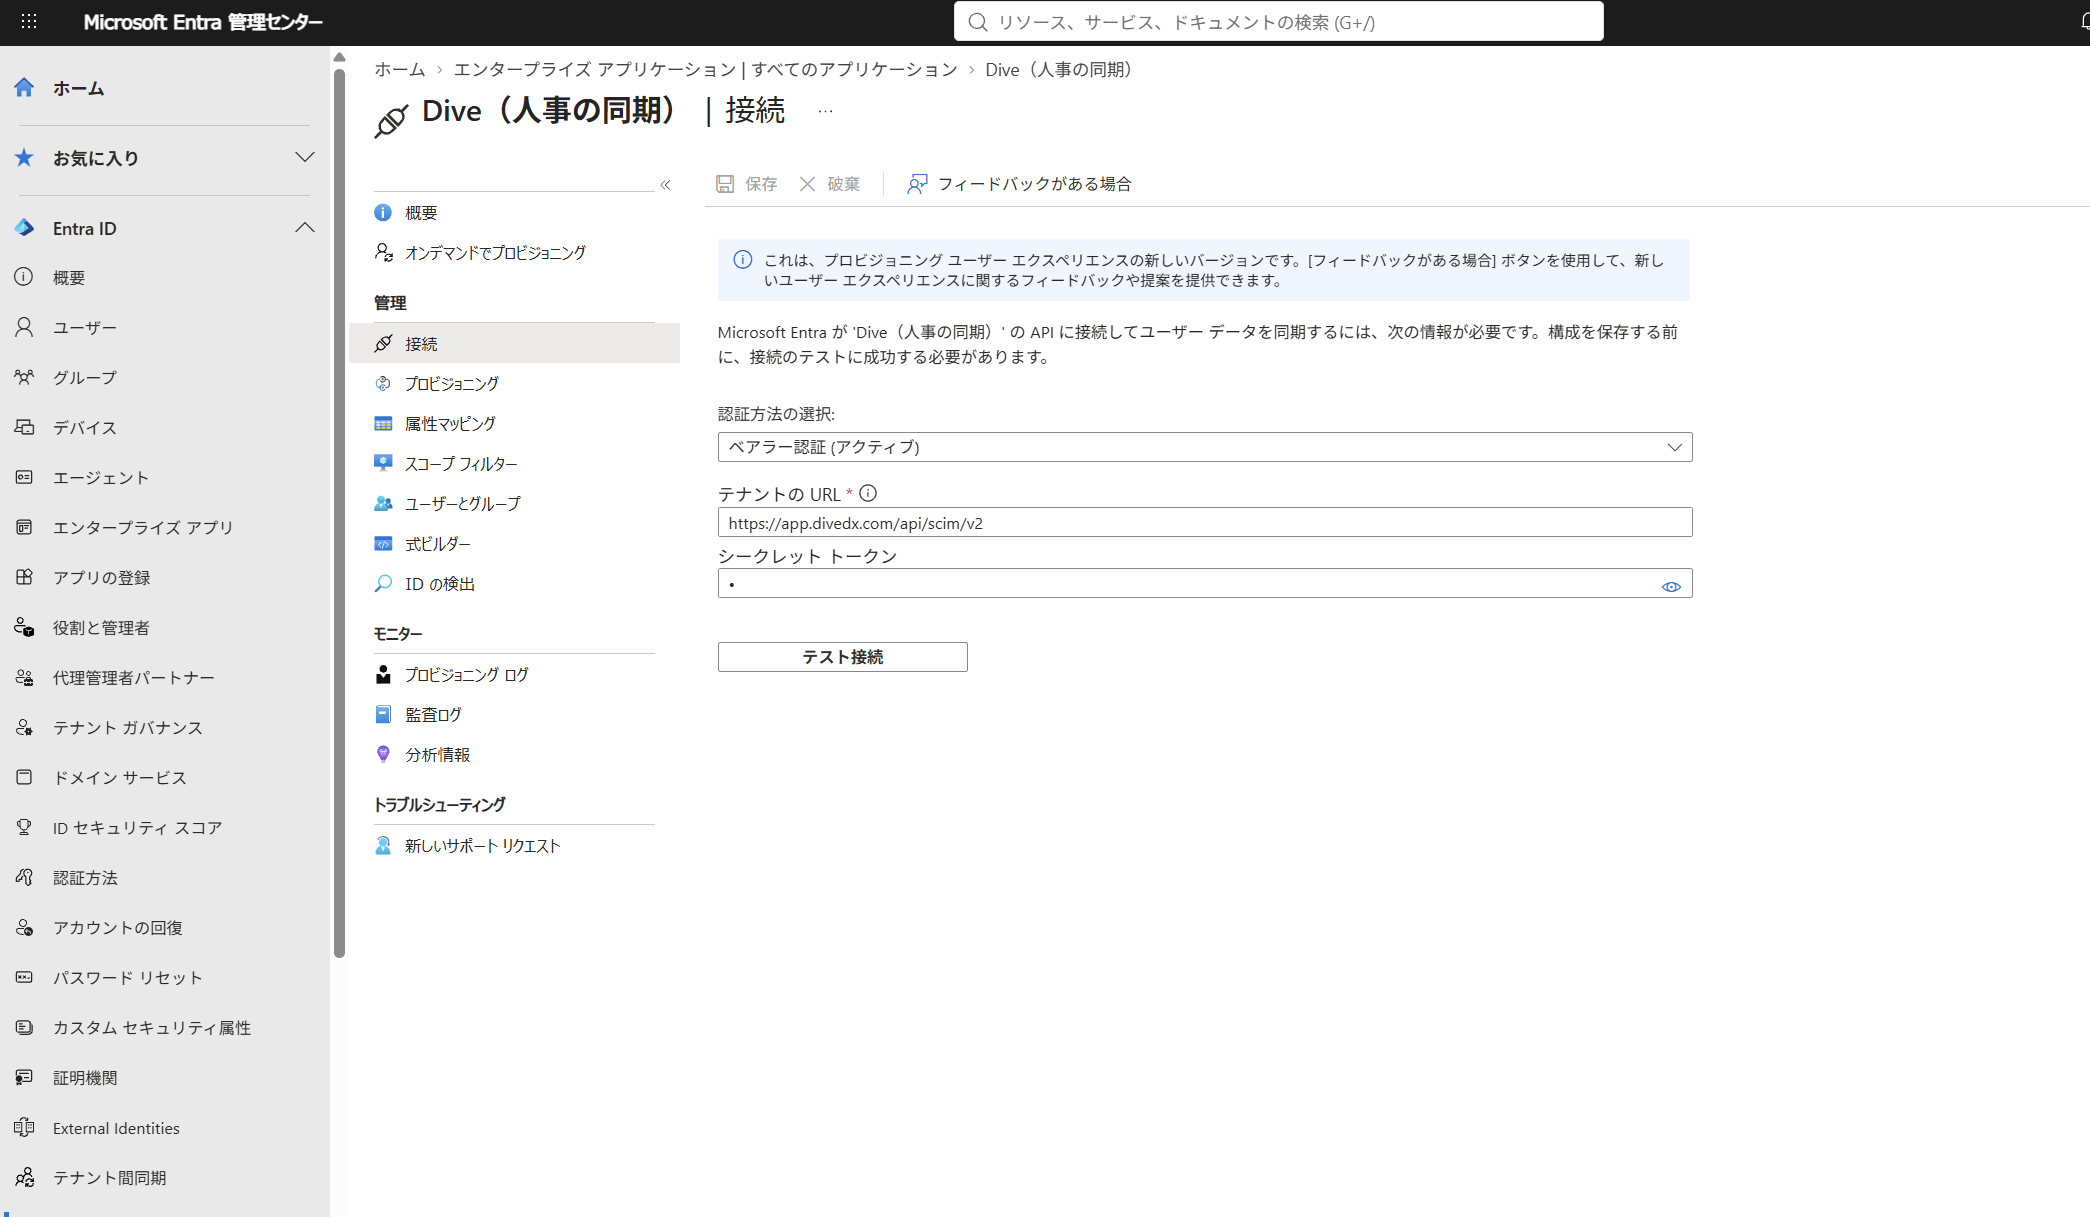
Task: Show the secret token with eye icon
Action: tap(1671, 587)
